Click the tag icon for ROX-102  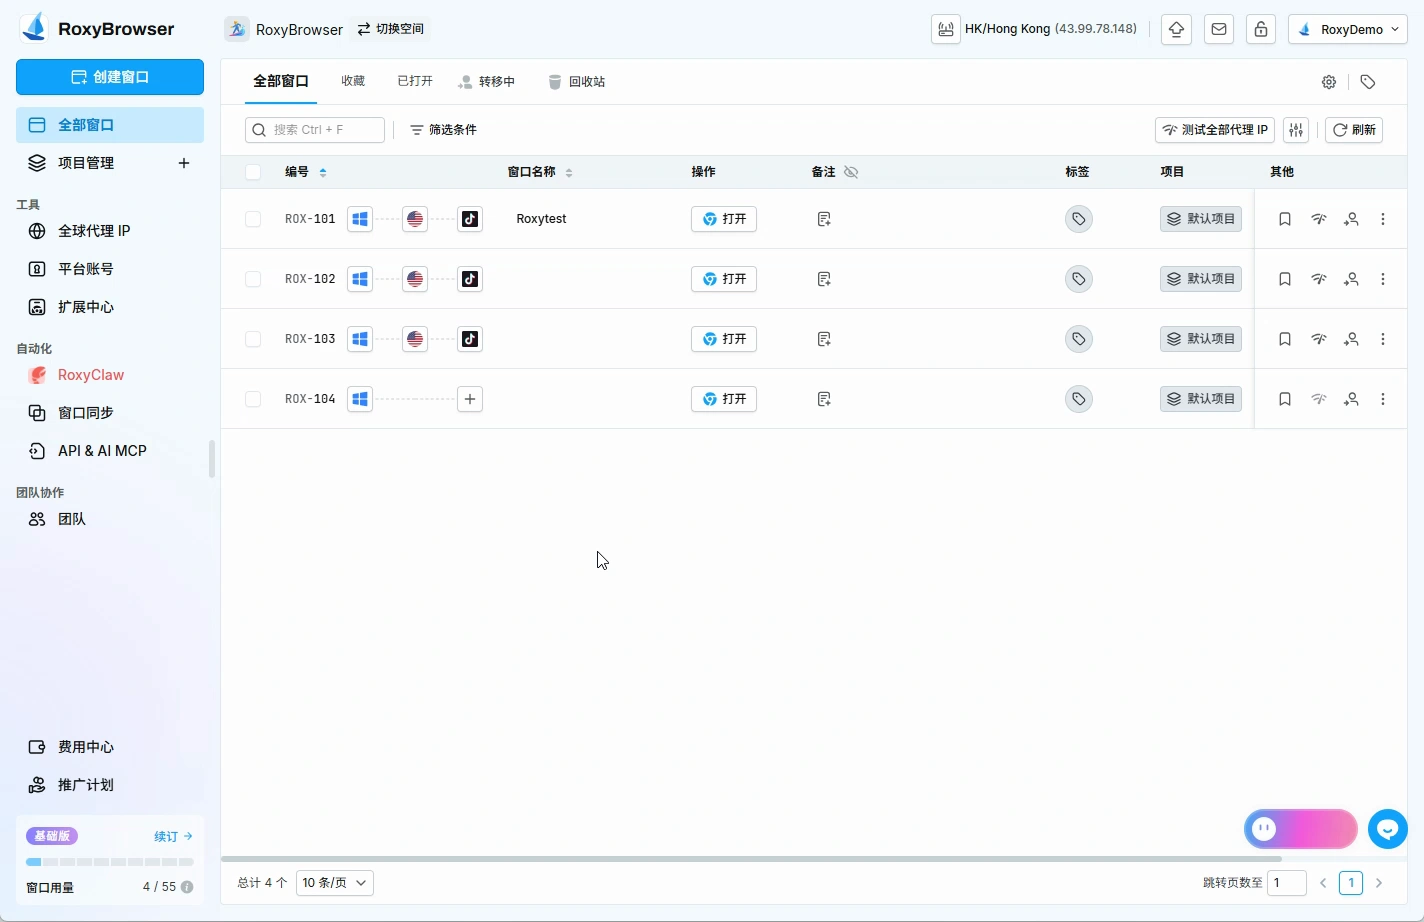point(1079,279)
